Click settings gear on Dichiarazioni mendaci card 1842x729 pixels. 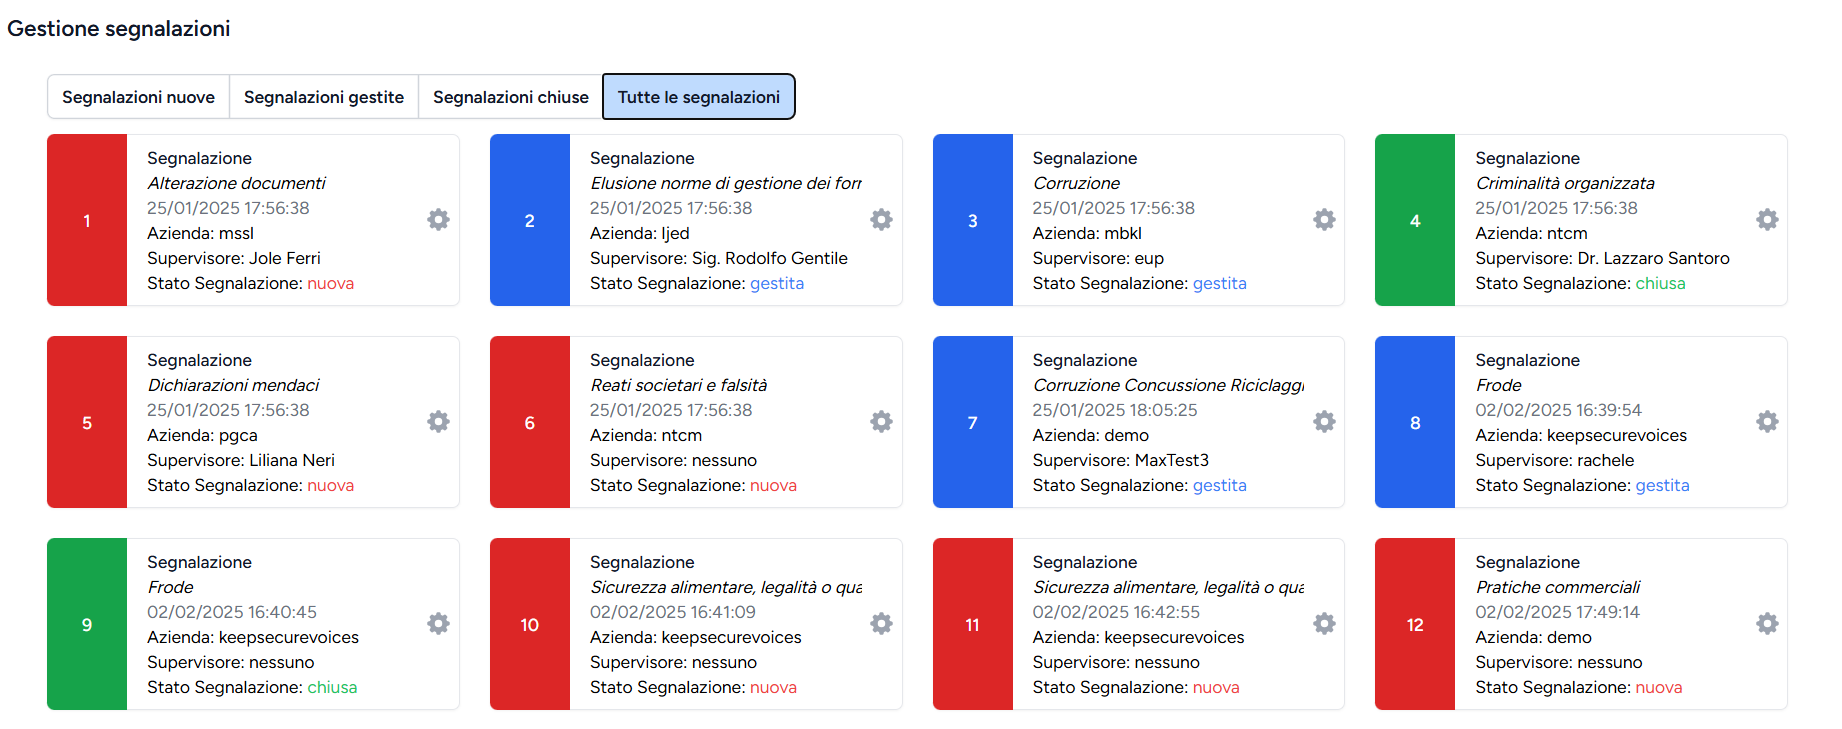(x=438, y=422)
